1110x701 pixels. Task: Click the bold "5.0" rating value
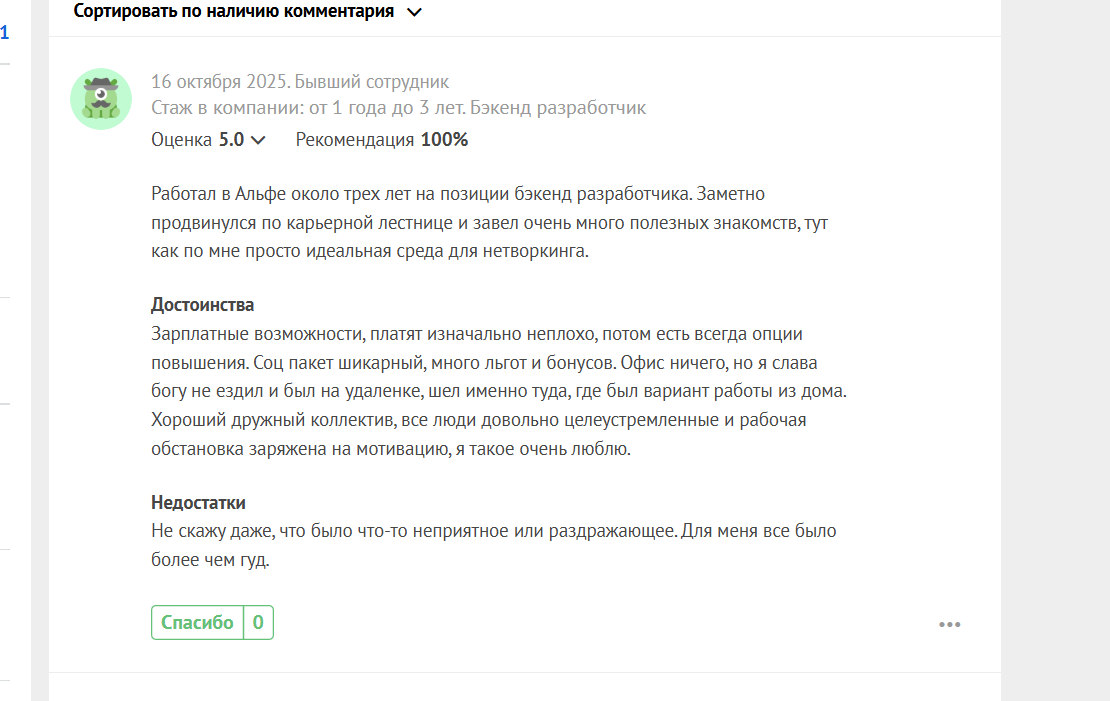coord(231,140)
